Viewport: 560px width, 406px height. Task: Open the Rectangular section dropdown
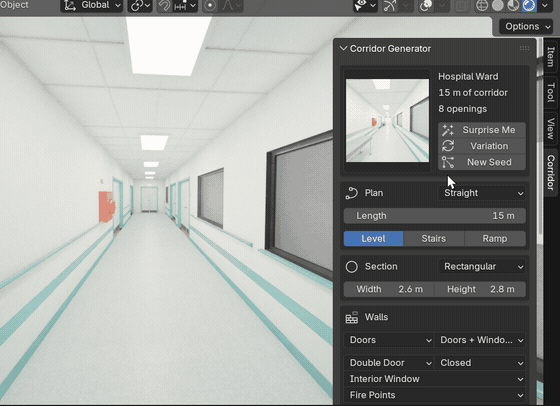[482, 267]
